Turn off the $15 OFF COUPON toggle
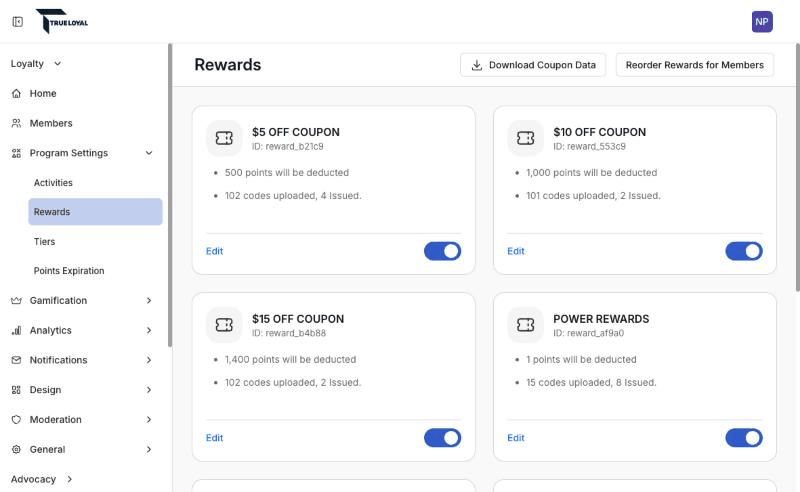The height and width of the screenshot is (492, 800). point(442,438)
